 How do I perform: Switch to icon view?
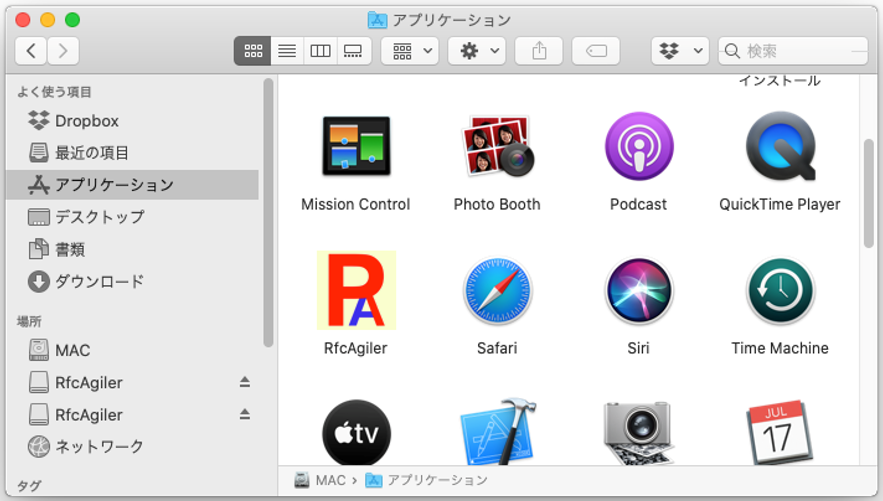252,51
